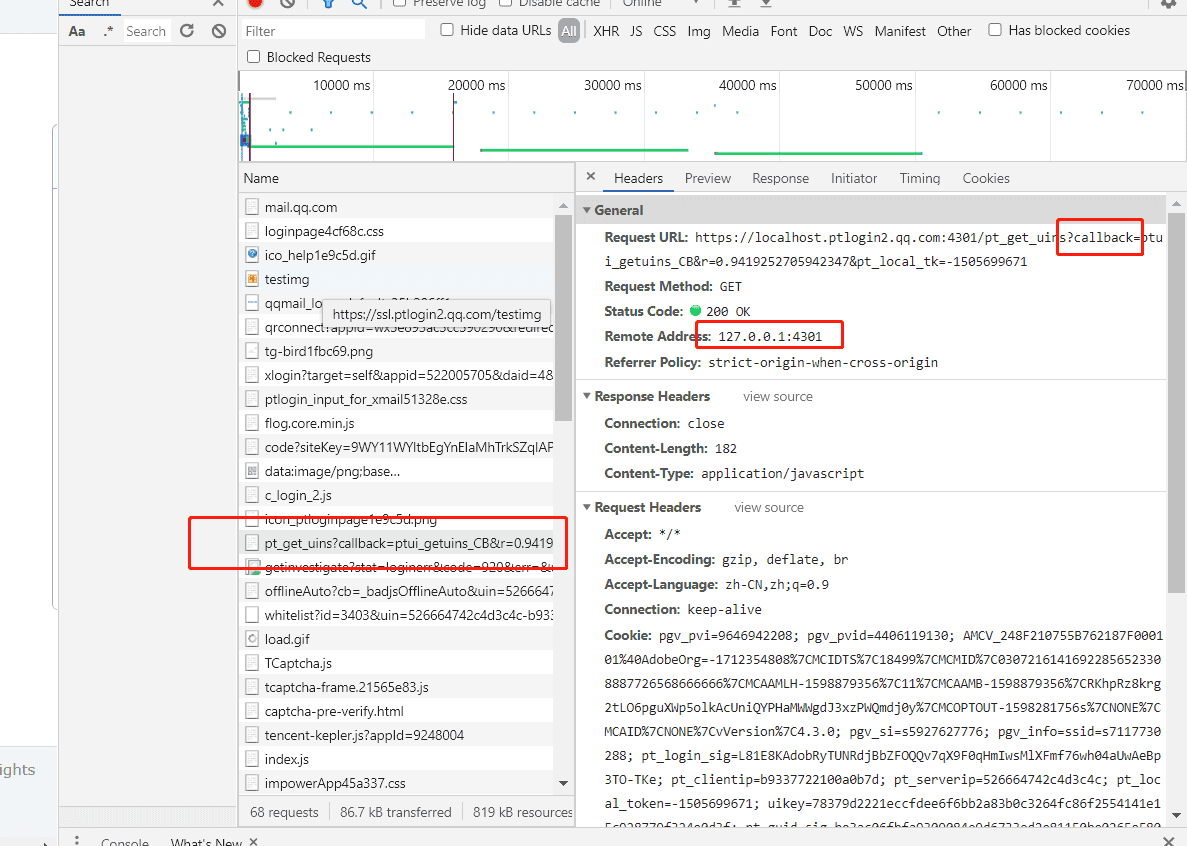
Task: View source of Response Headers
Action: point(777,397)
